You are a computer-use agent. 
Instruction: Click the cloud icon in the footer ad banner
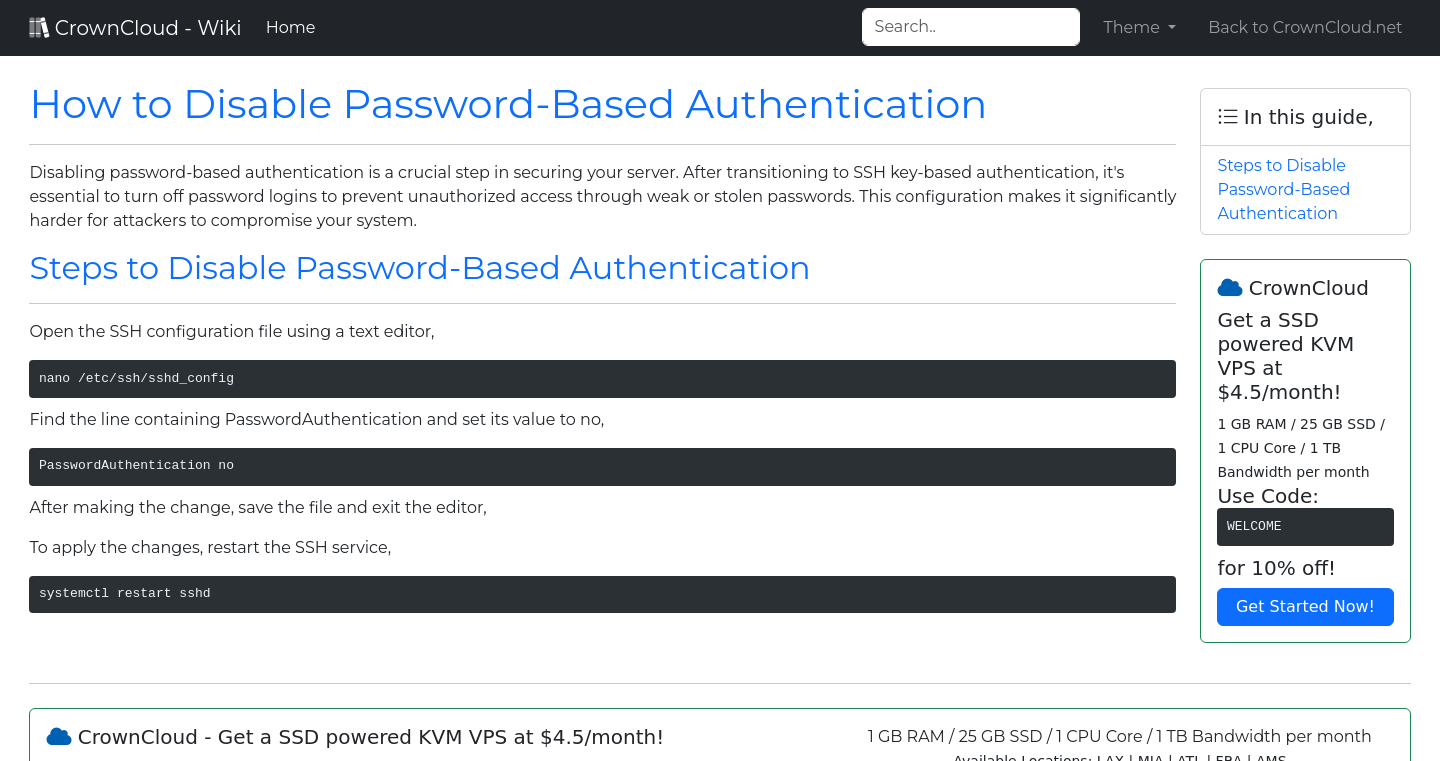pos(58,736)
